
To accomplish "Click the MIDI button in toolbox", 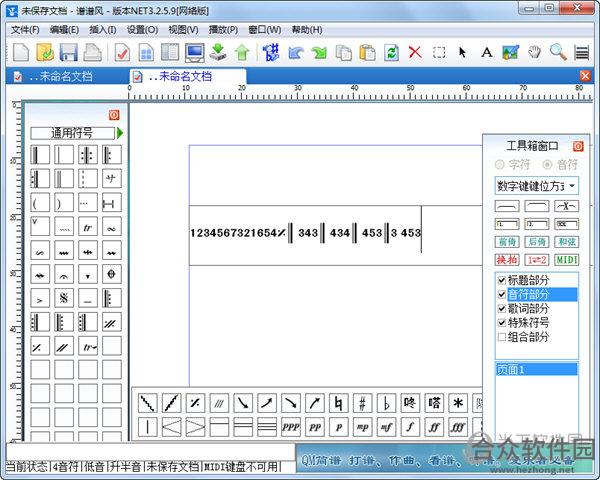I will (x=566, y=260).
